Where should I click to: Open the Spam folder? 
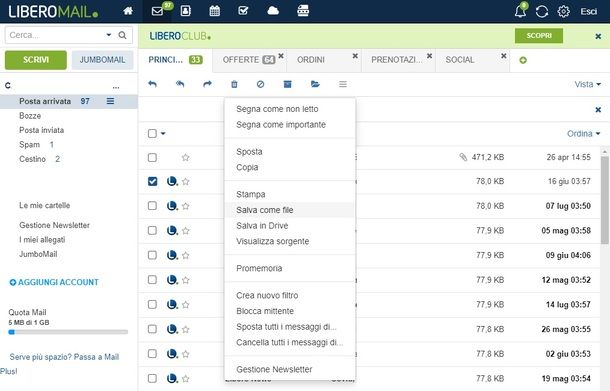point(30,145)
